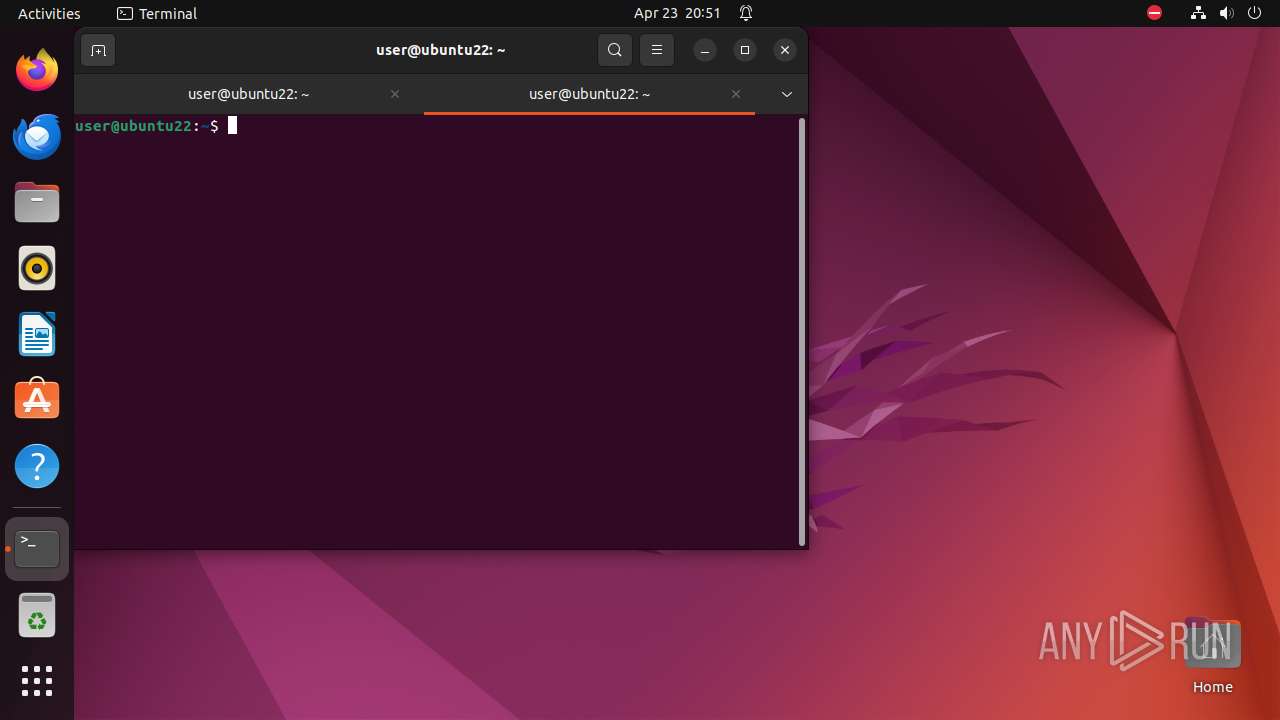Close the second terminal tab
The height and width of the screenshot is (720, 1280).
click(736, 94)
